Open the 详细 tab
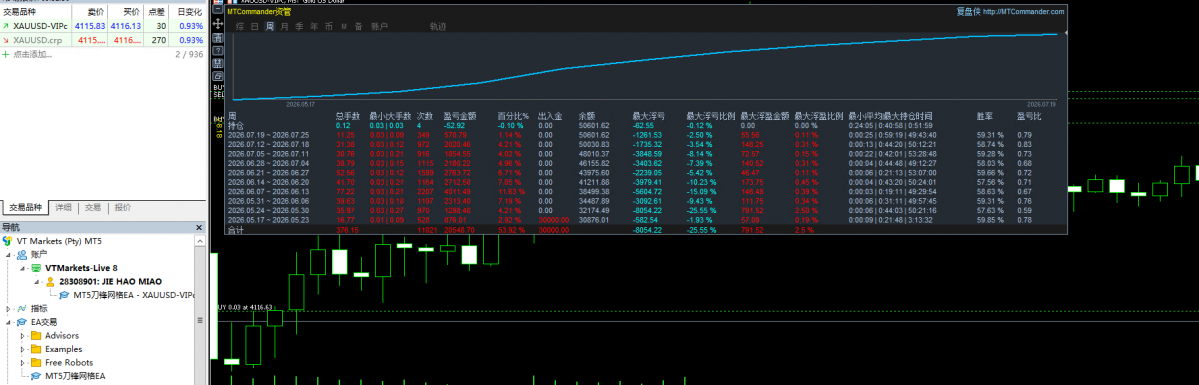This screenshot has width=1199, height=385. point(63,207)
